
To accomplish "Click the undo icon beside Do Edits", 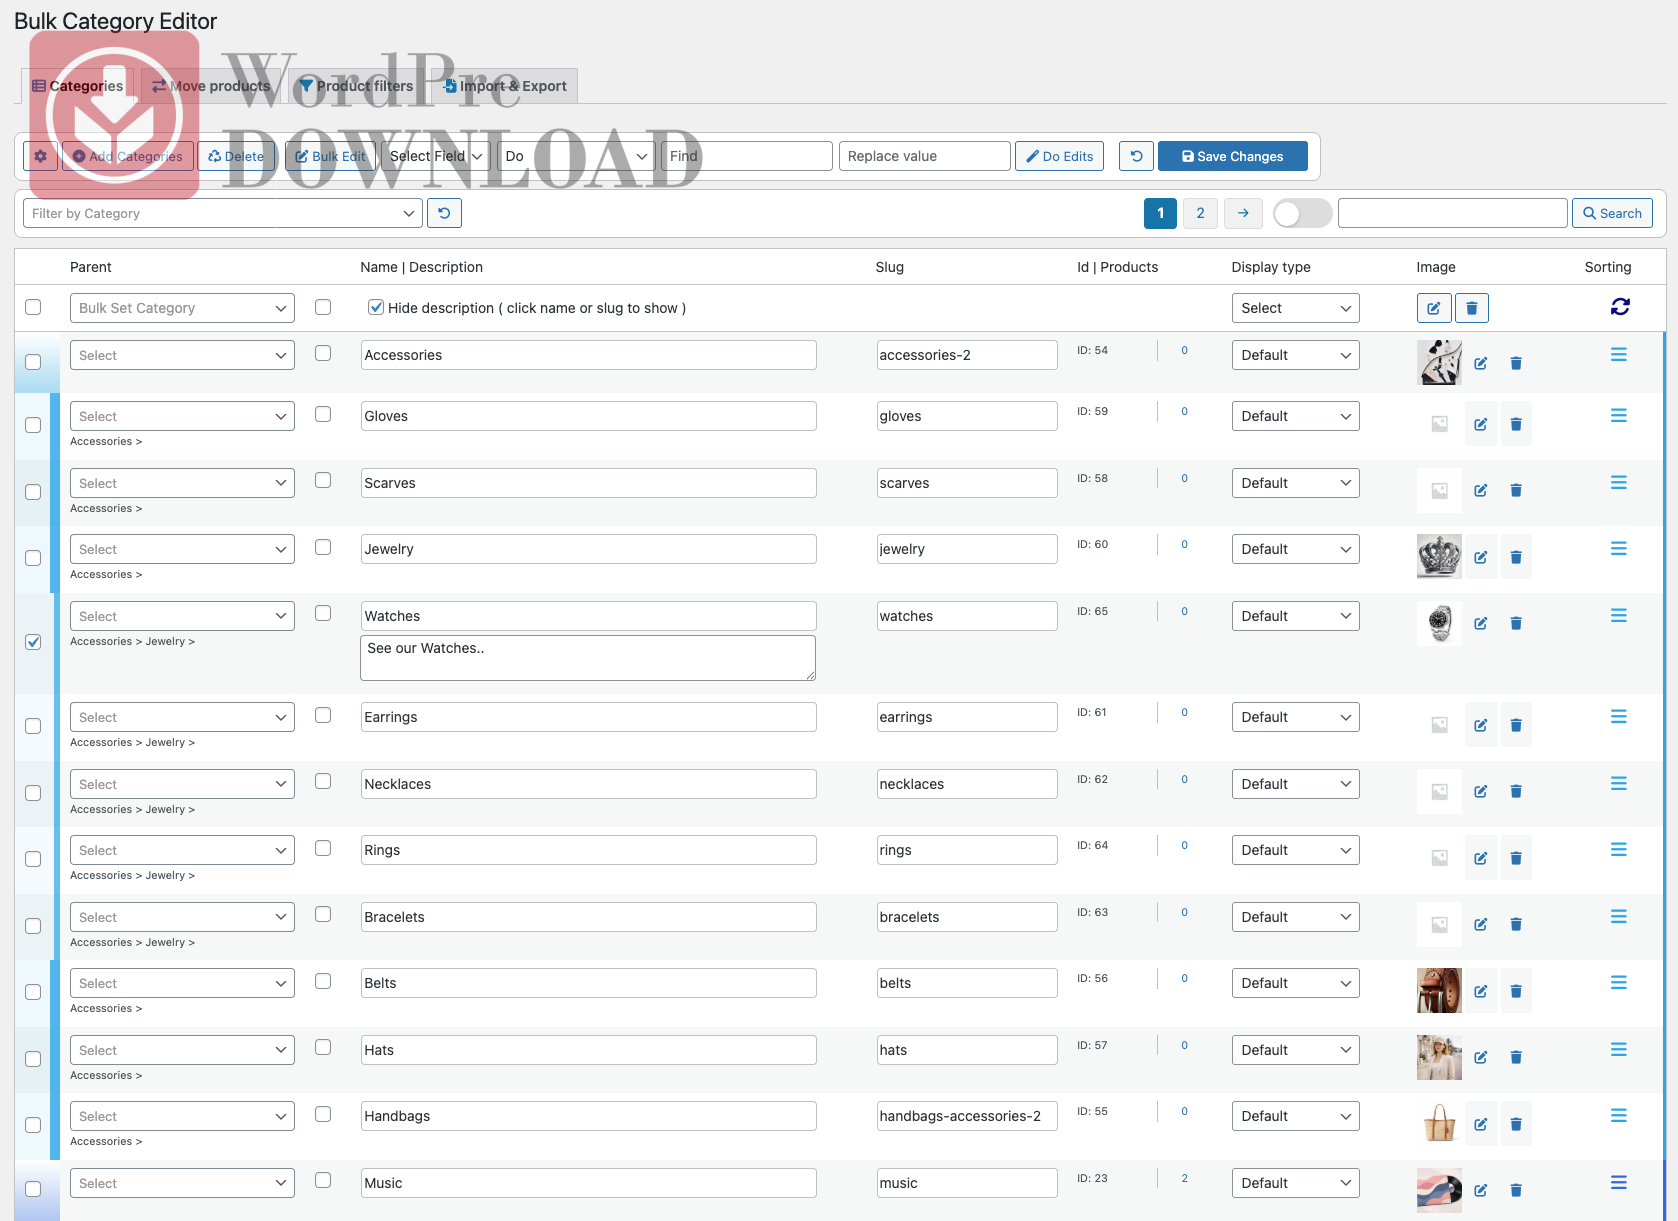I will [x=1136, y=156].
